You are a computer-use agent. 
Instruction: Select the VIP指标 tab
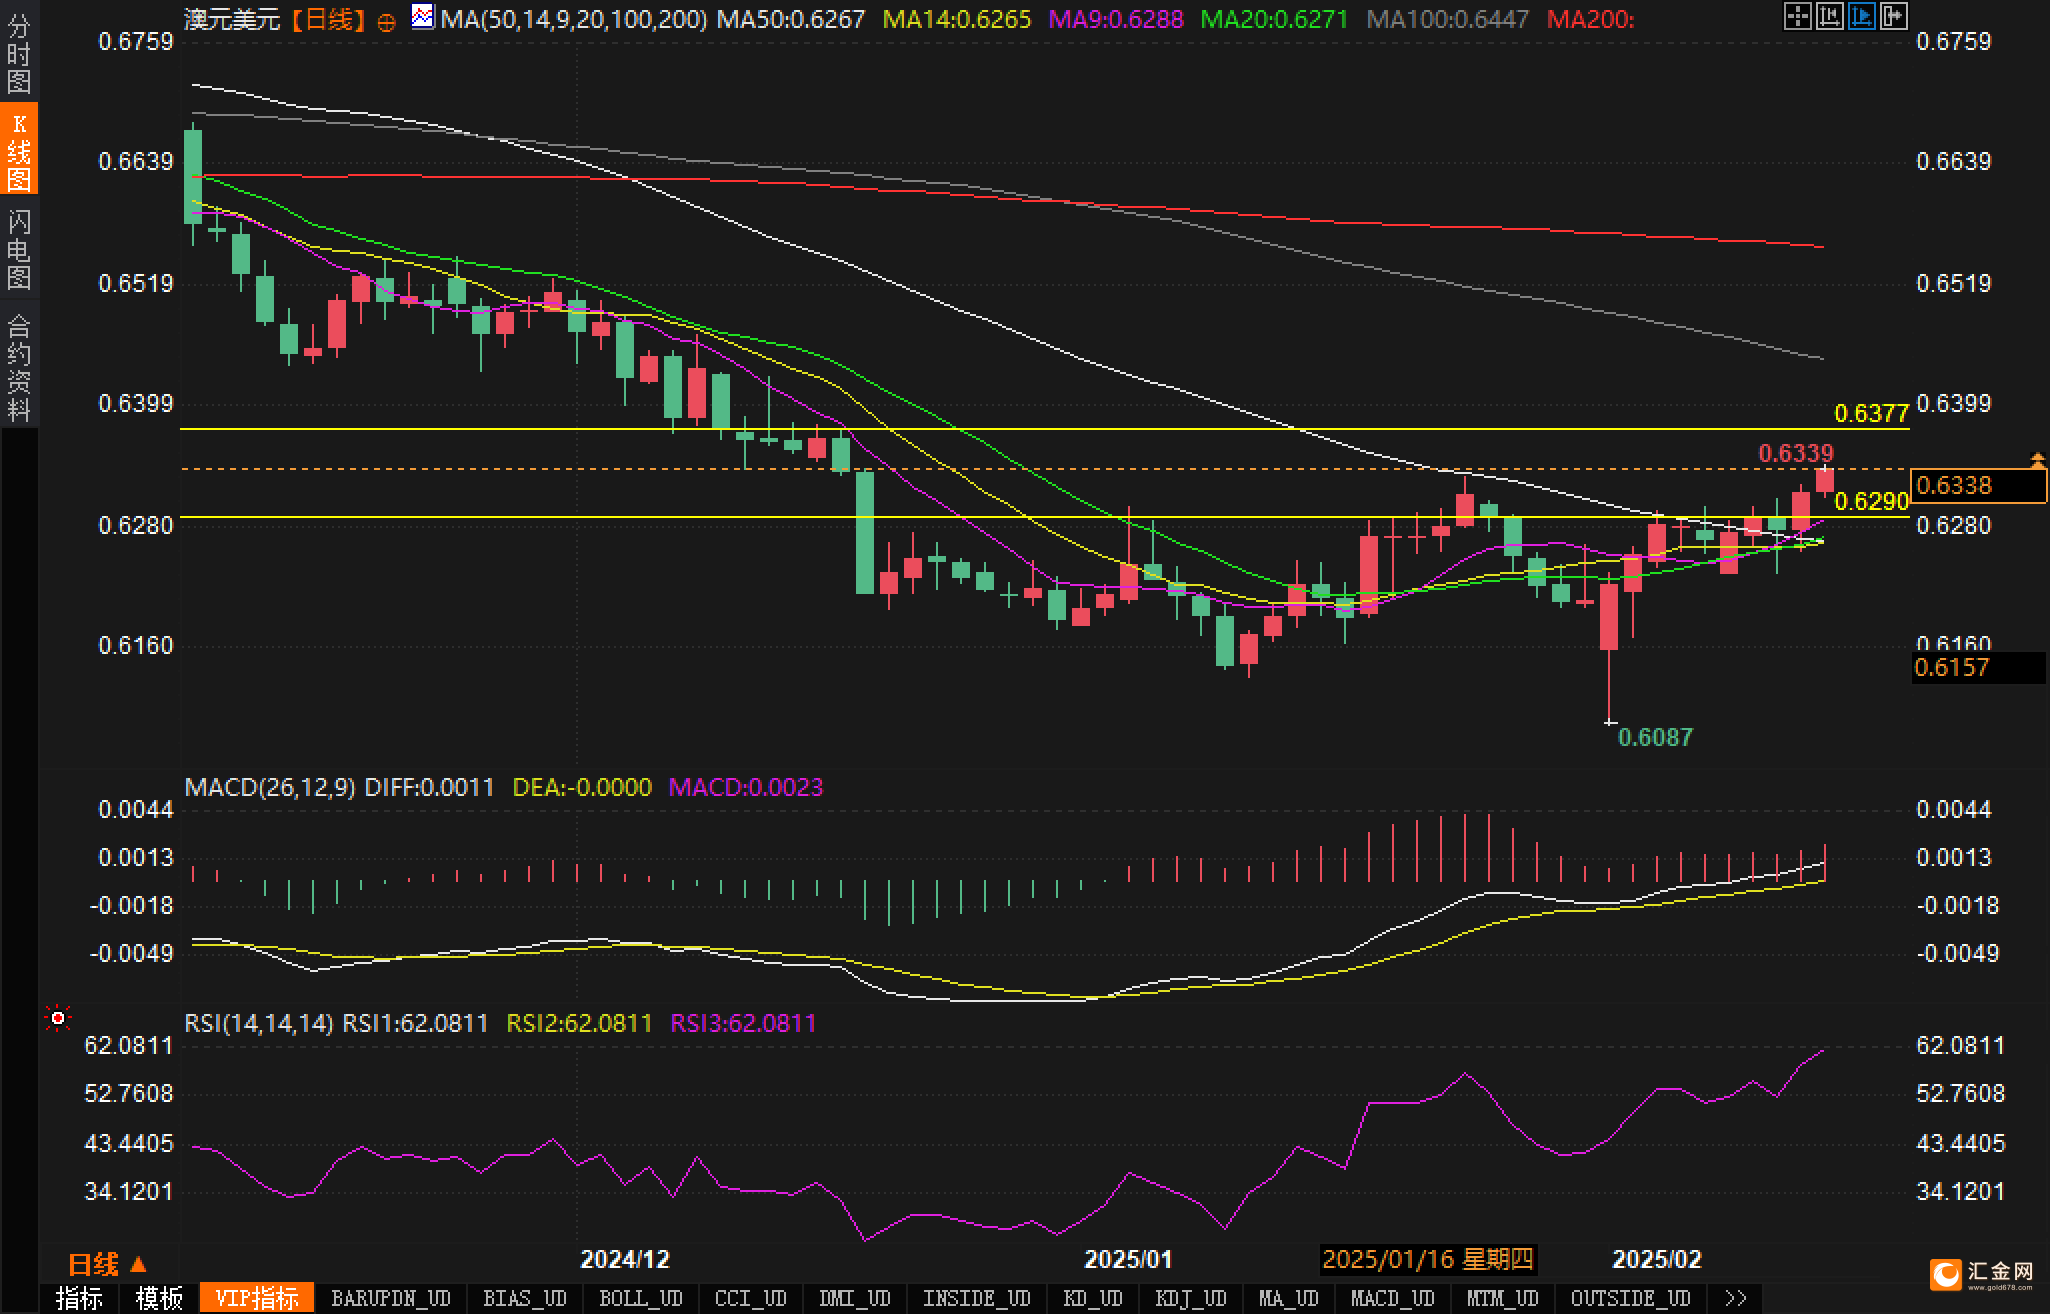pyautogui.click(x=257, y=1298)
